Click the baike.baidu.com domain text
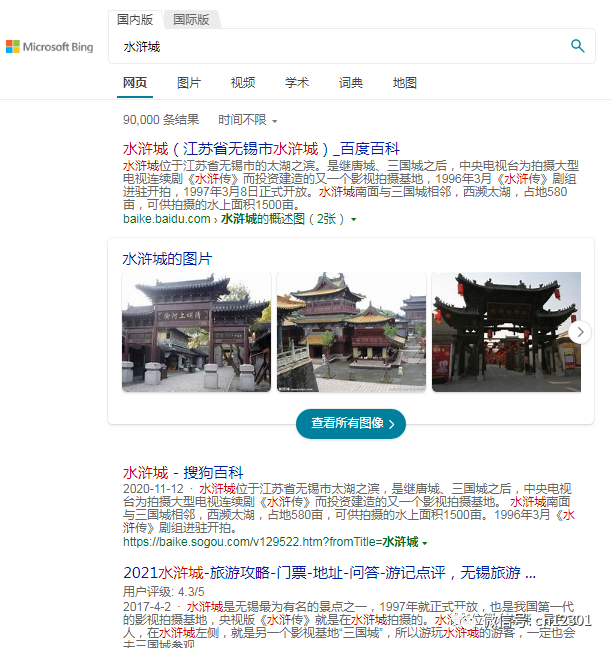Screen dimensions: 611x648 pos(167,219)
